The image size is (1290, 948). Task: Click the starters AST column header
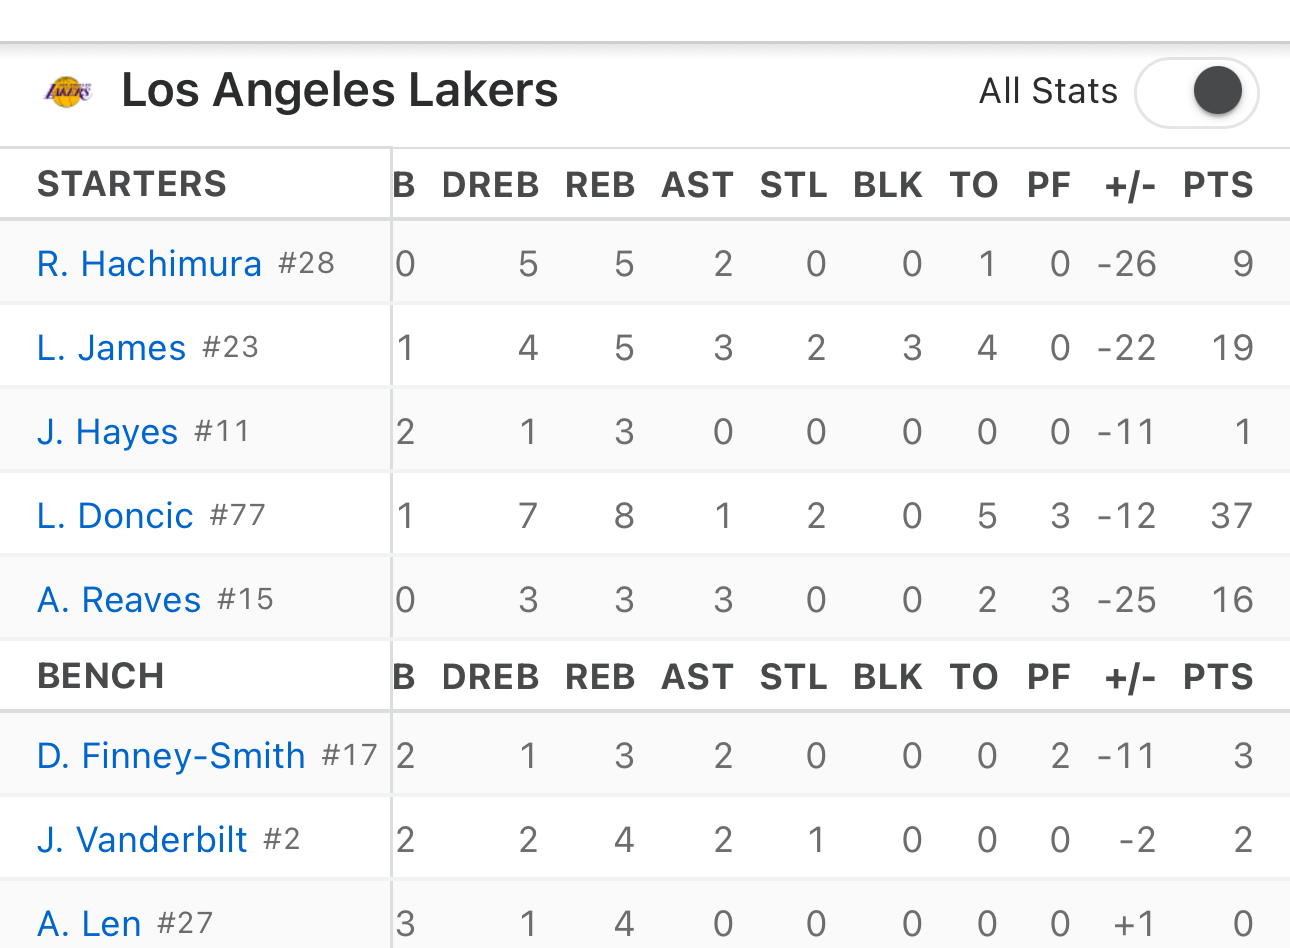click(x=697, y=185)
